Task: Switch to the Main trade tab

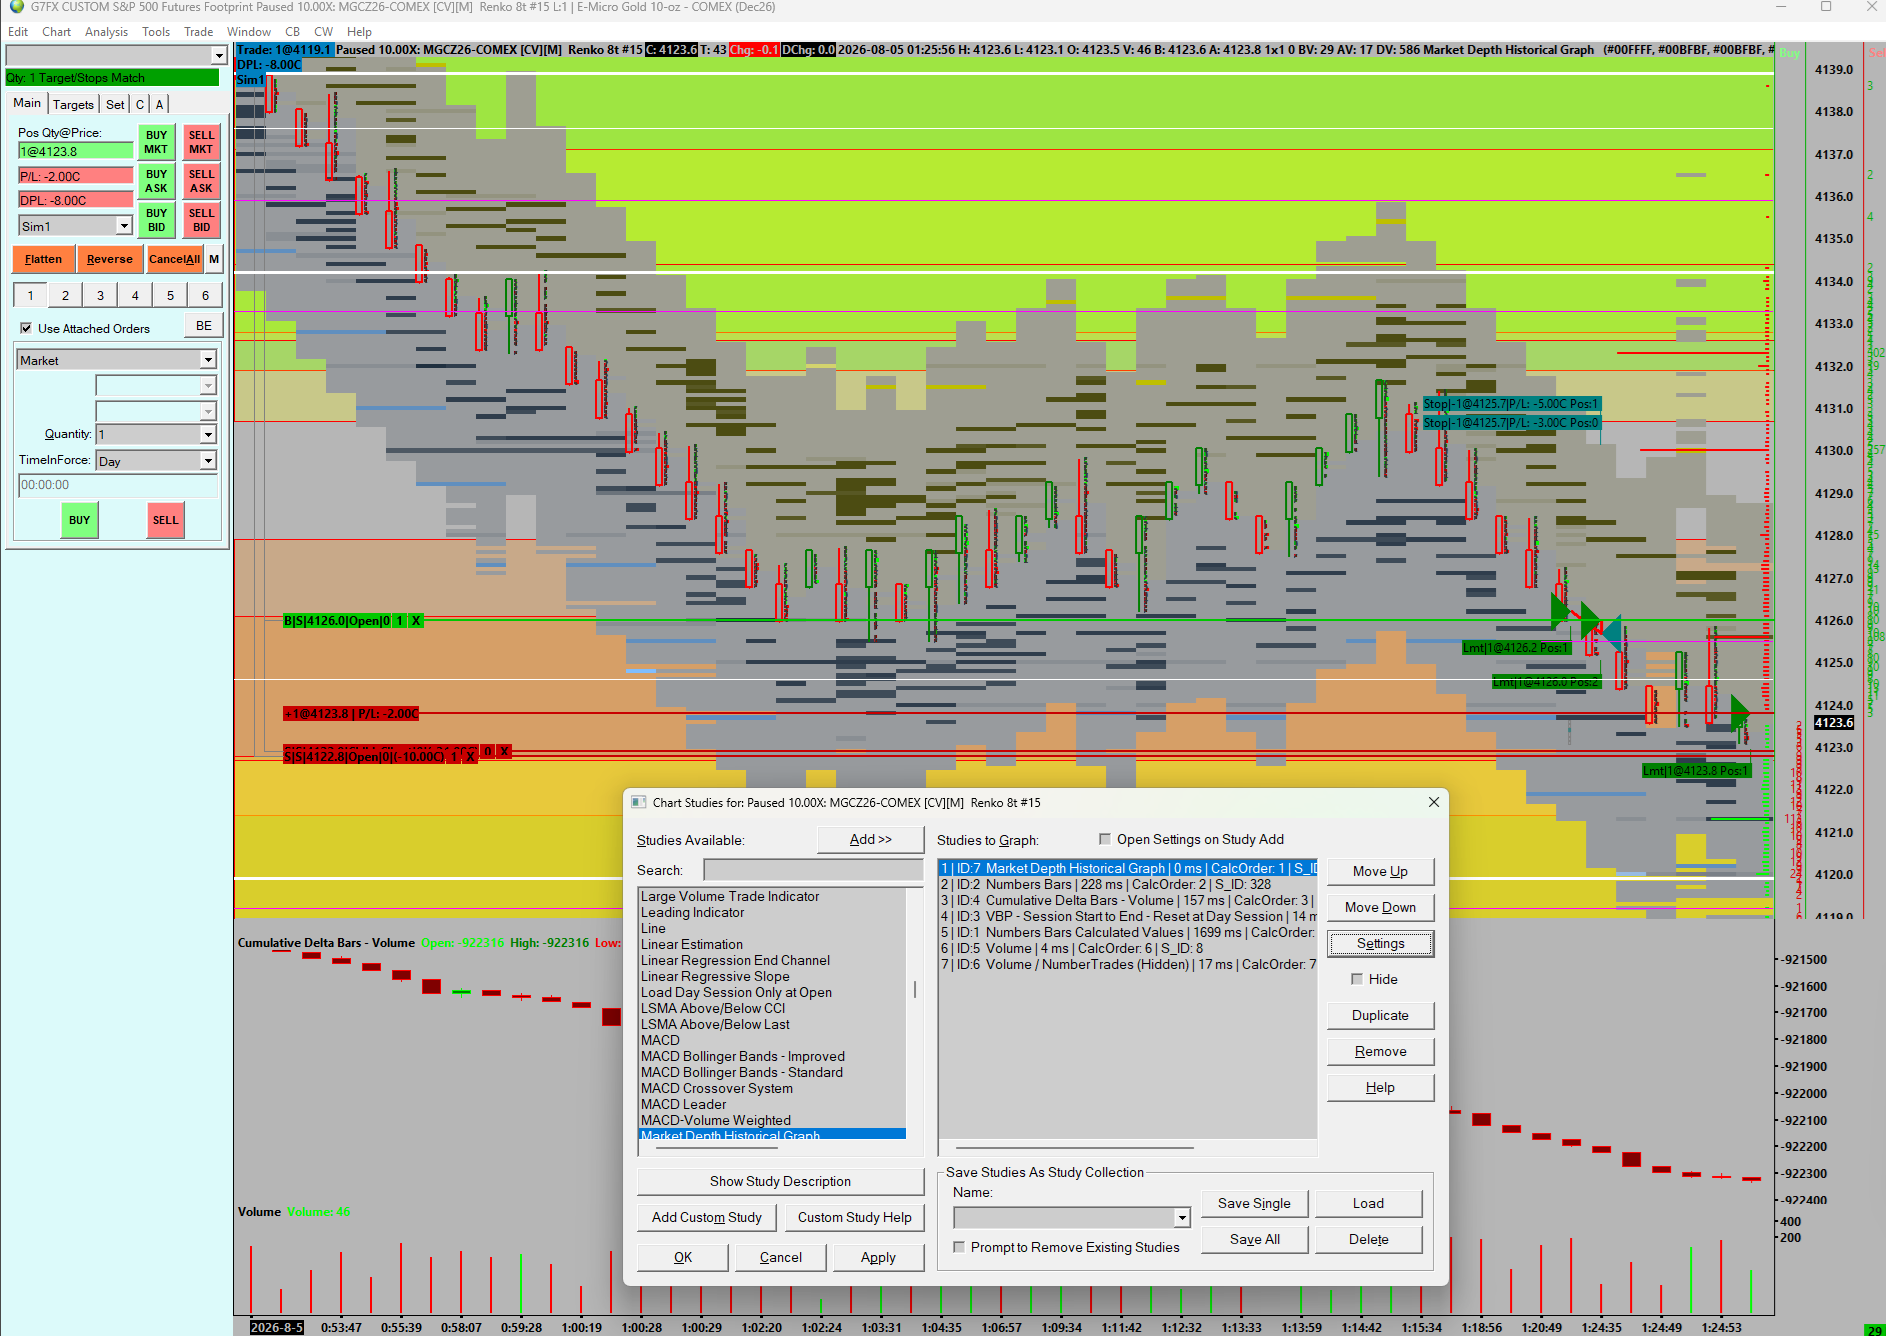Action: pos(27,103)
